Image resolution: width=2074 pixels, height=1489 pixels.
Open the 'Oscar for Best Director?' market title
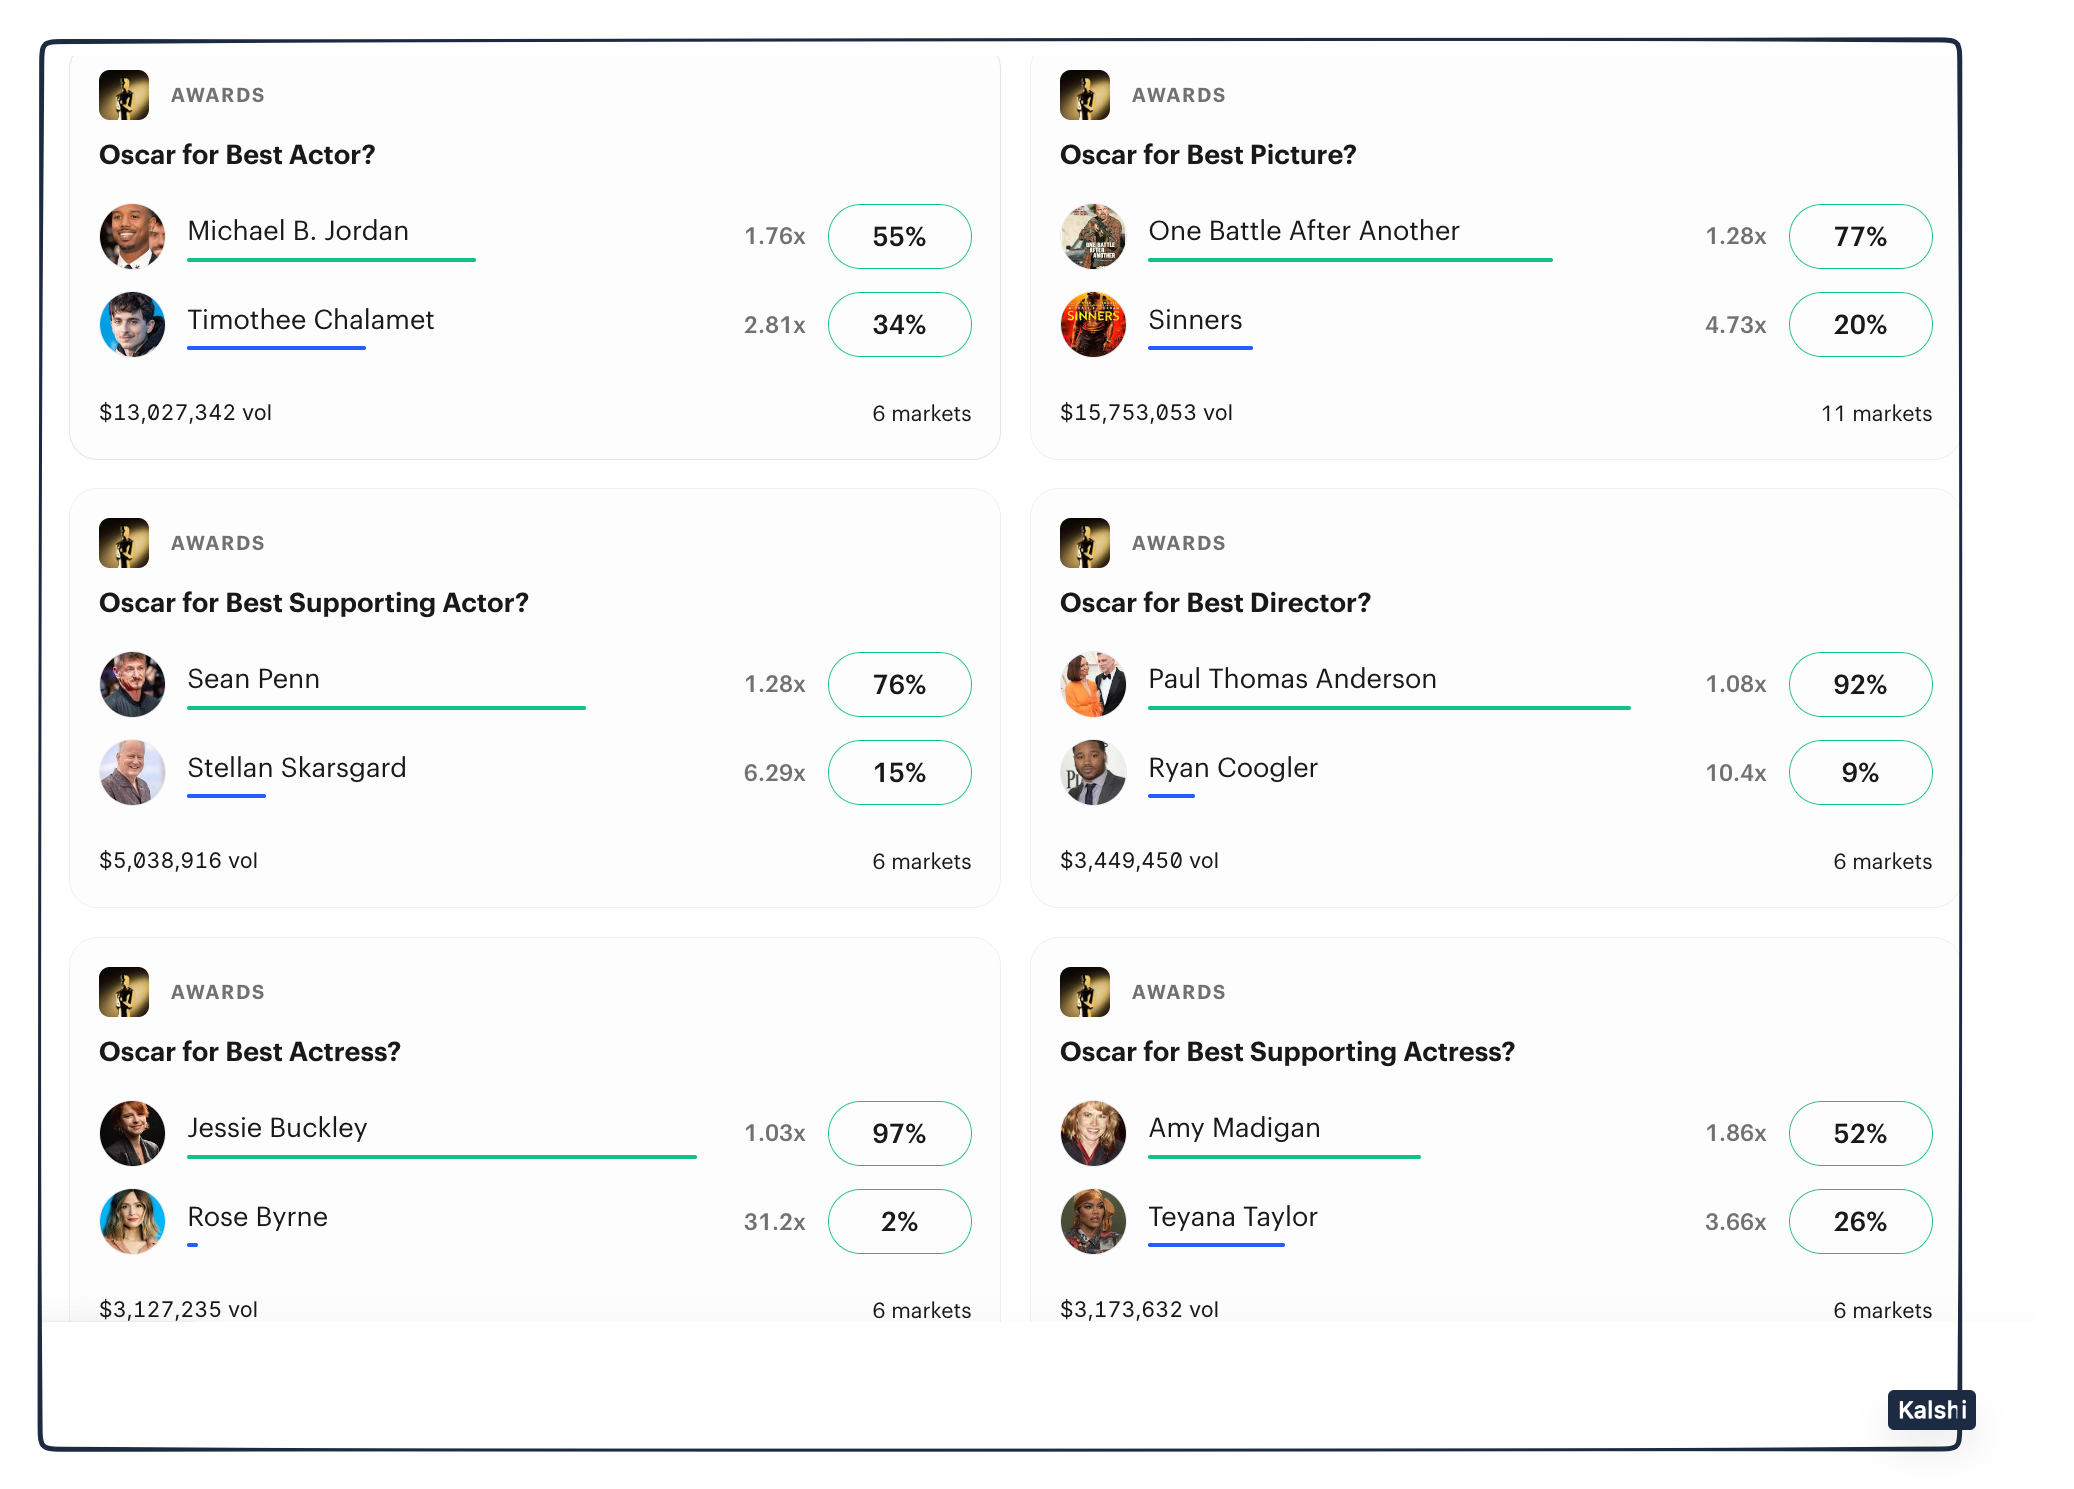click(x=1215, y=603)
